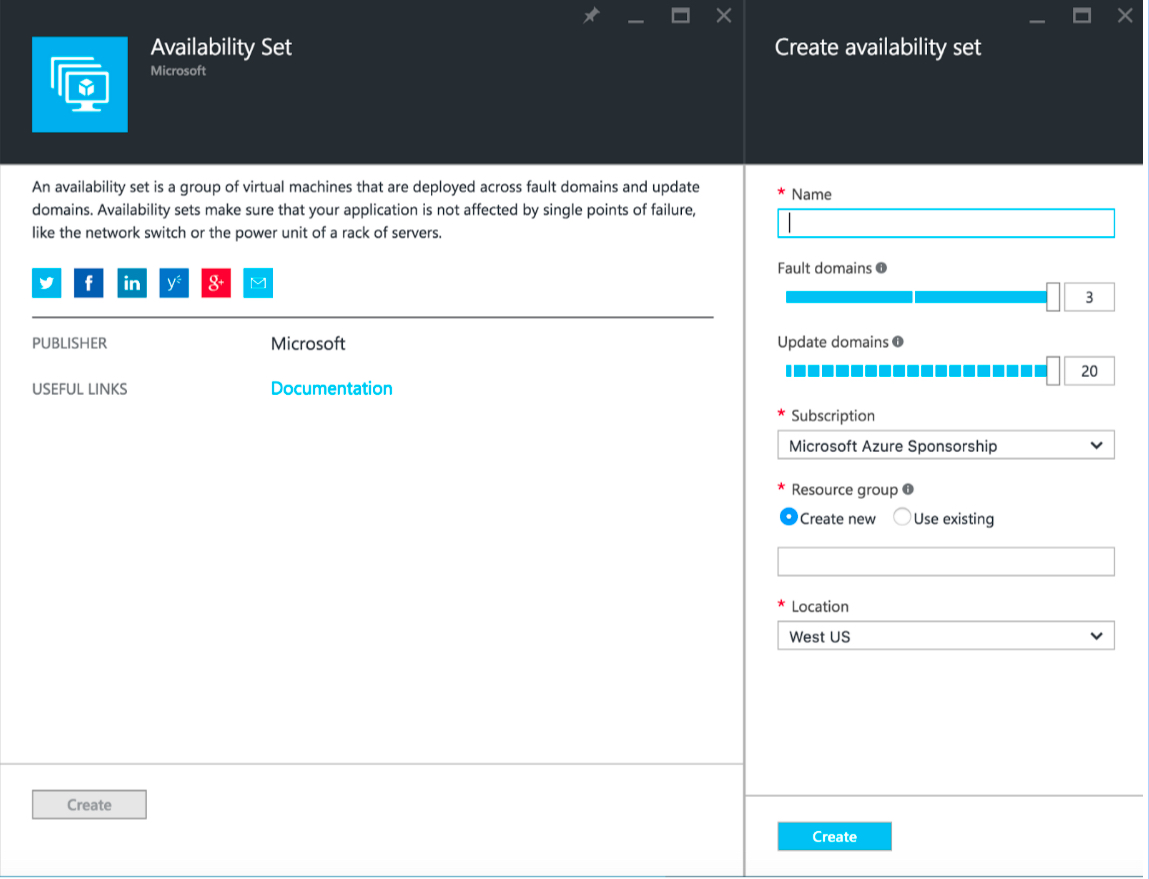This screenshot has width=1149, height=879.
Task: Show the Resource group info tooltip
Action: (x=908, y=490)
